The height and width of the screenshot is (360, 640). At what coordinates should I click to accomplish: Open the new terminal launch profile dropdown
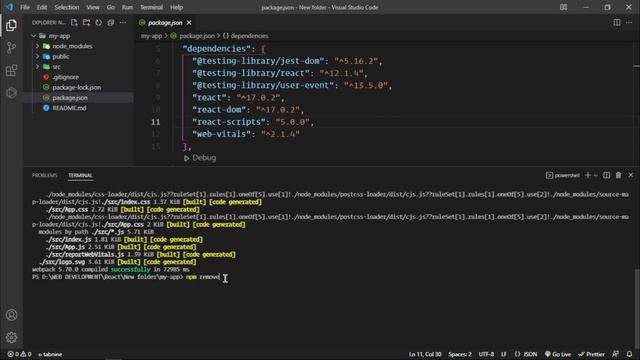tap(596, 175)
